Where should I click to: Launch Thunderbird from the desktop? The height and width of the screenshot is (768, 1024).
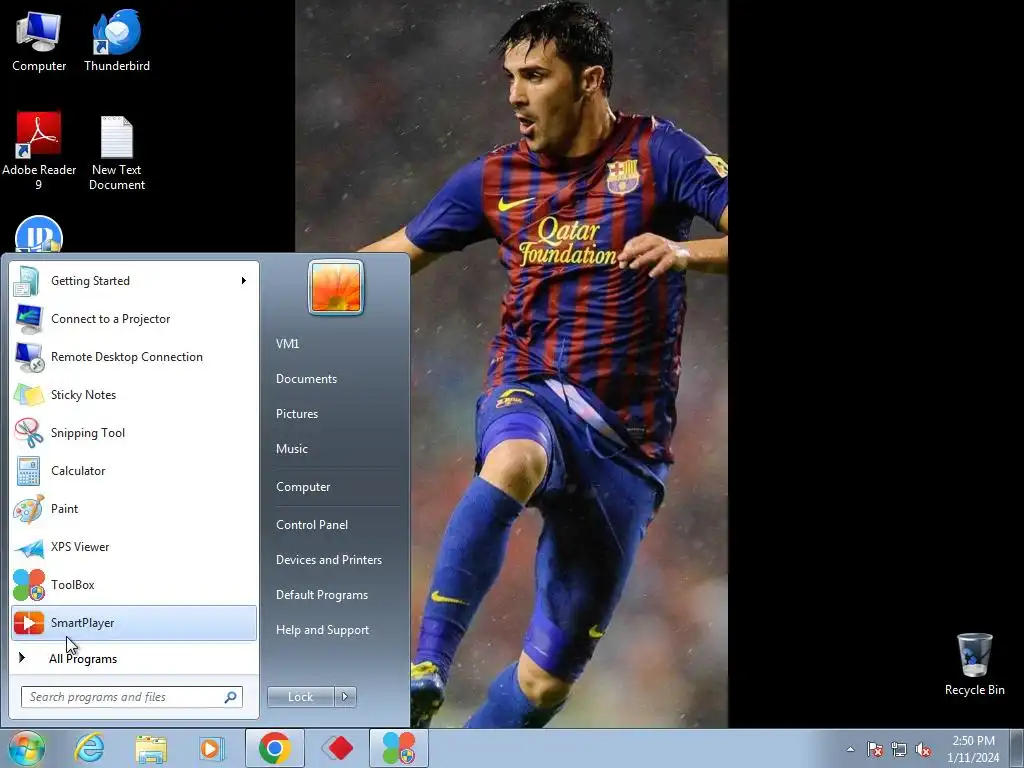[x=117, y=41]
